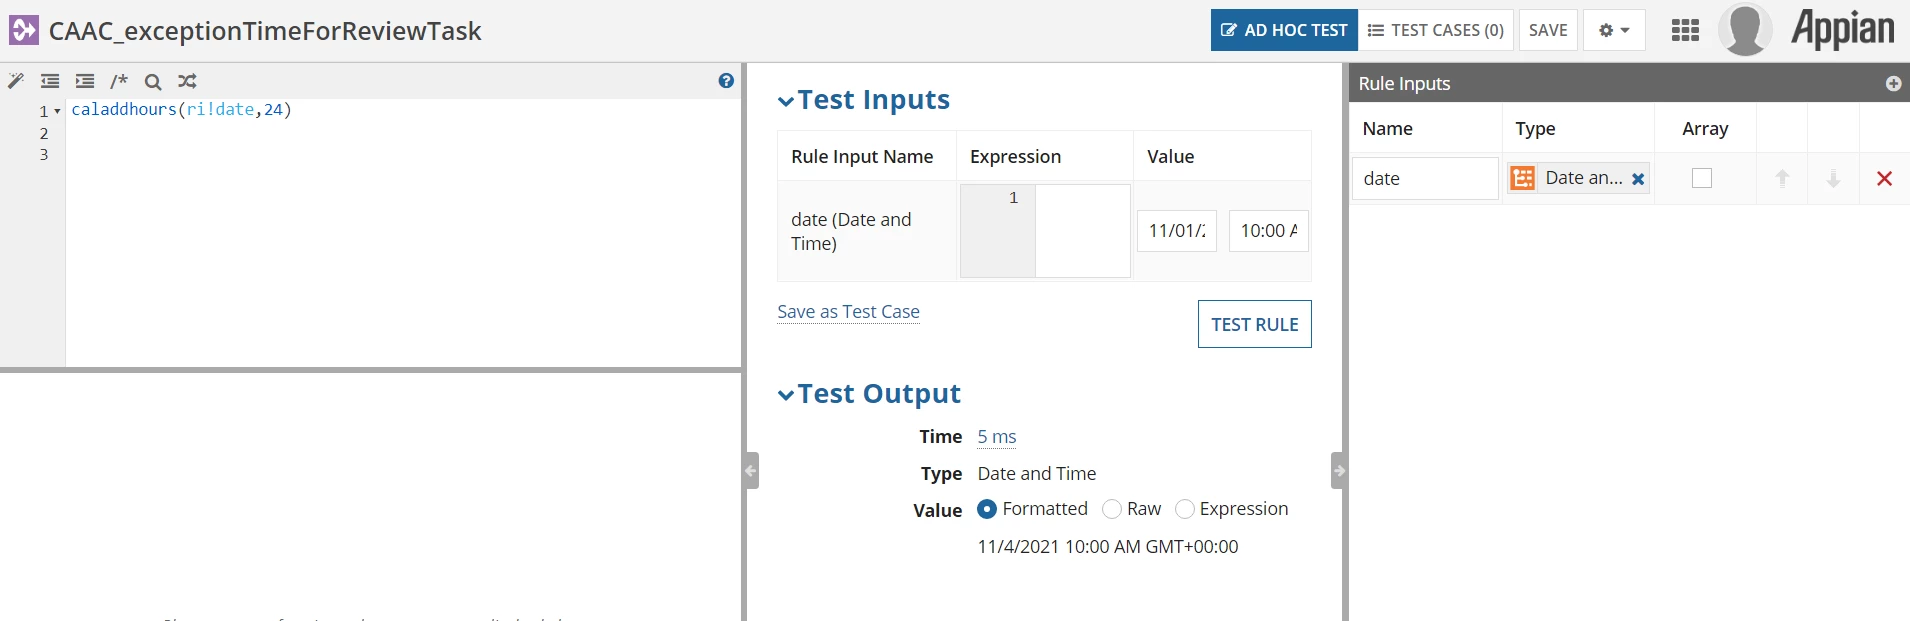Click the output value 11/4/2021 10:00 AM GMT+00:00
Screen dimensions: 1910x621
point(1108,547)
